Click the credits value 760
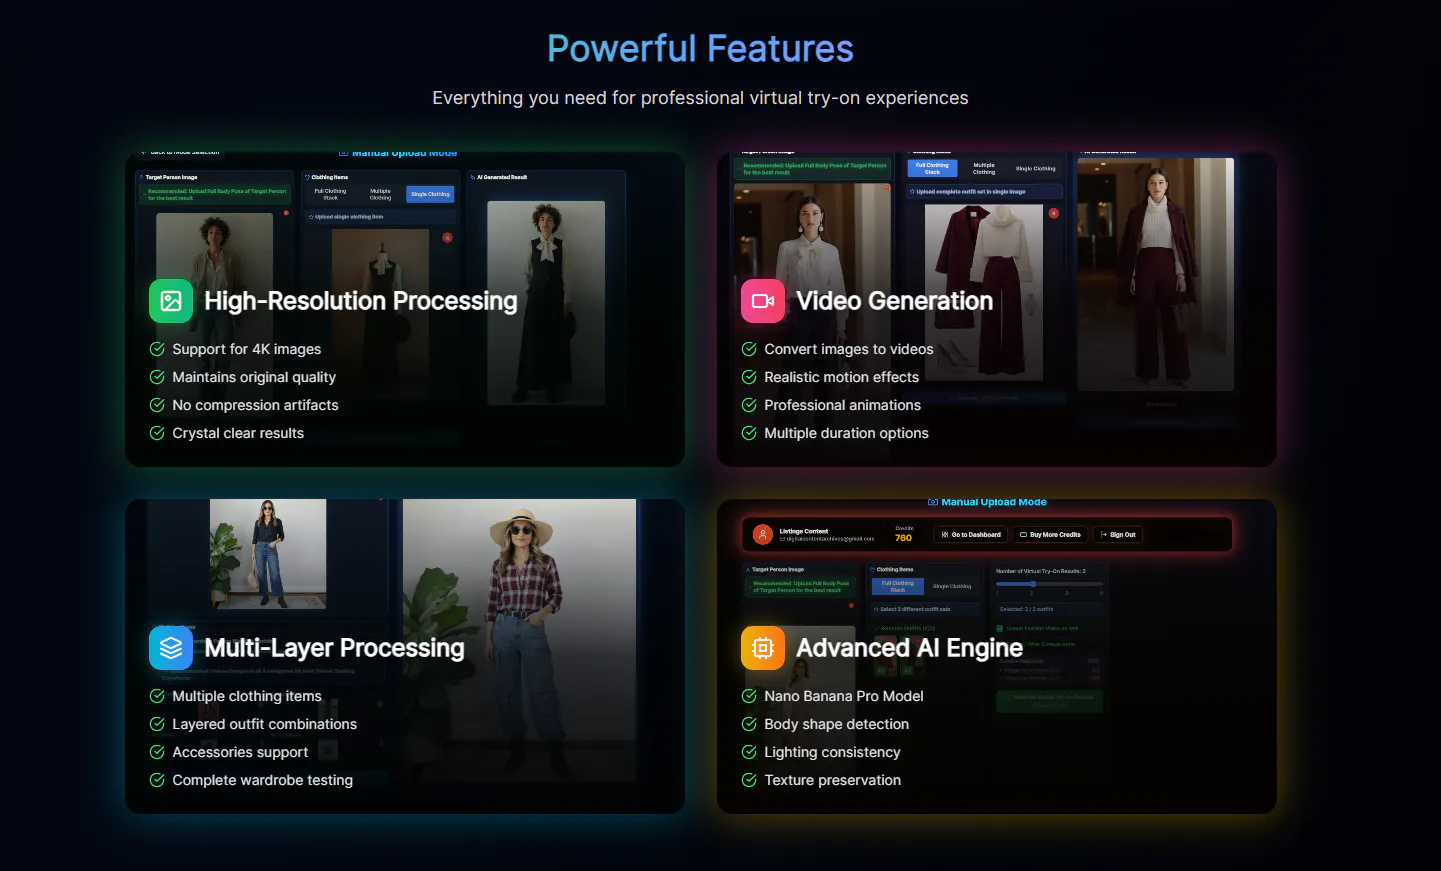This screenshot has height=871, width=1441. [x=903, y=538]
